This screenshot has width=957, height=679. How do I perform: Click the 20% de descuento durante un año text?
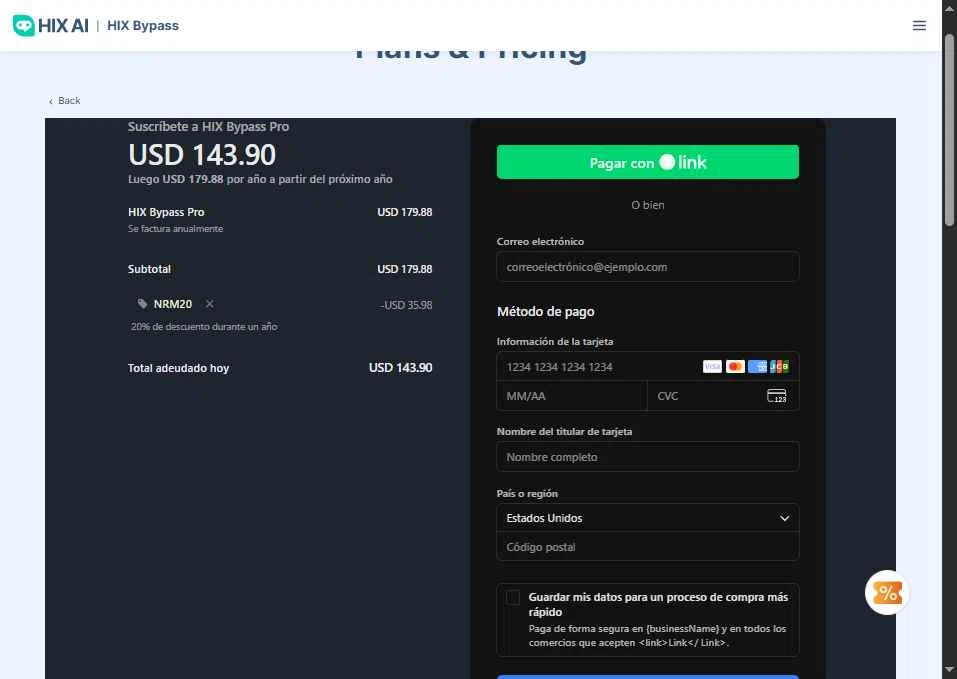204,327
